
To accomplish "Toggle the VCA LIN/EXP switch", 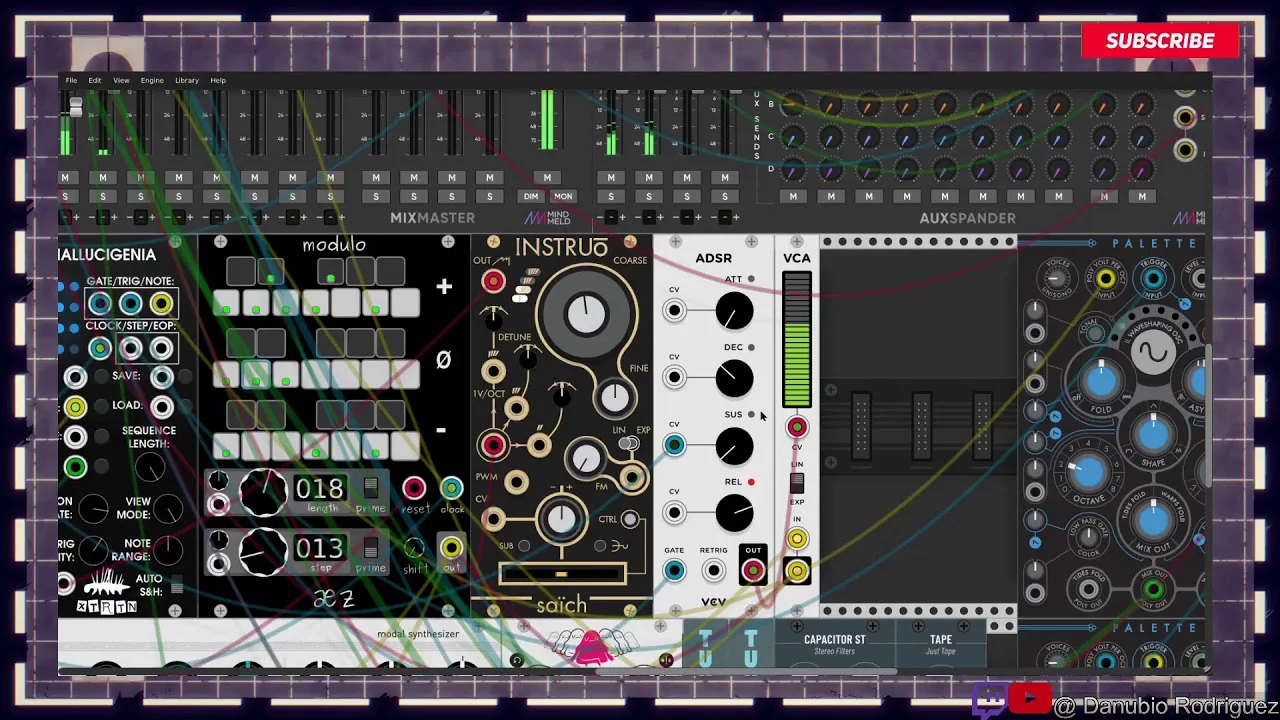I will (797, 483).
